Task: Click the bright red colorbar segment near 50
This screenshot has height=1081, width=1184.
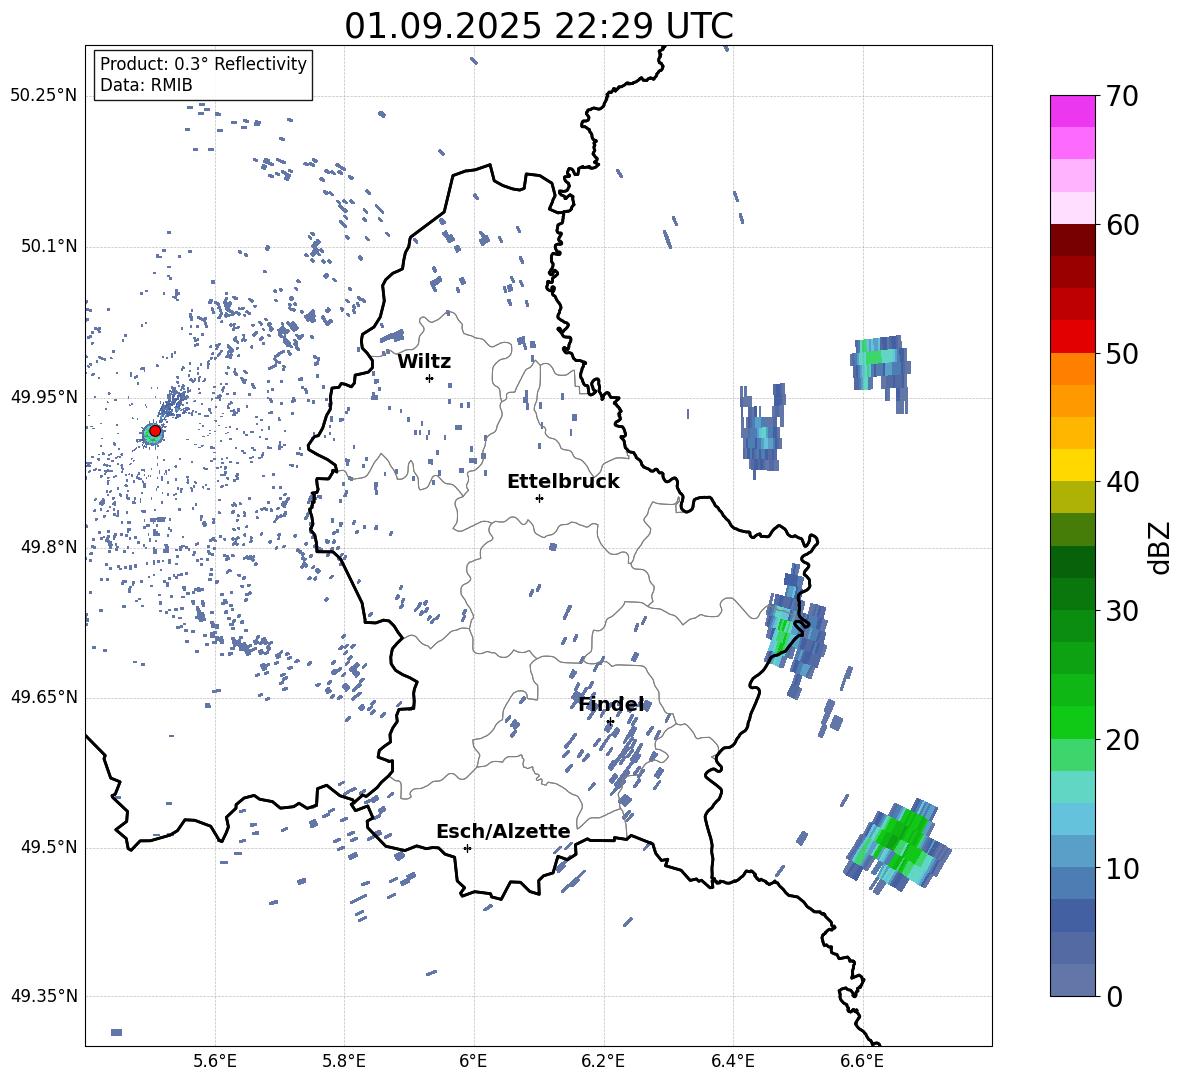Action: [x=1073, y=337]
